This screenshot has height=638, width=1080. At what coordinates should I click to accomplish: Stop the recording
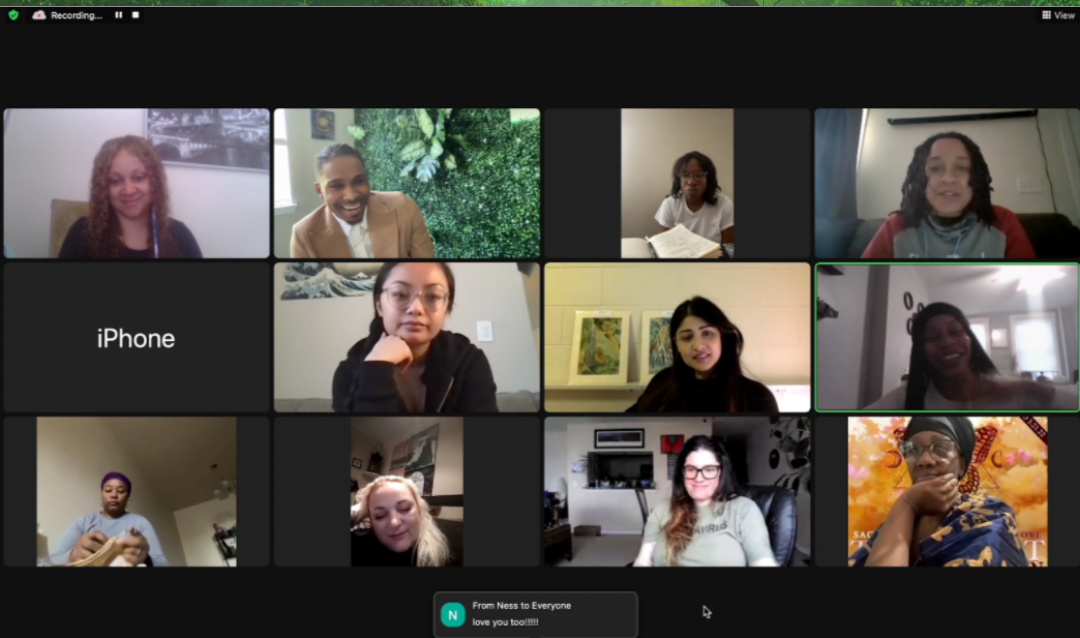[x=136, y=14]
